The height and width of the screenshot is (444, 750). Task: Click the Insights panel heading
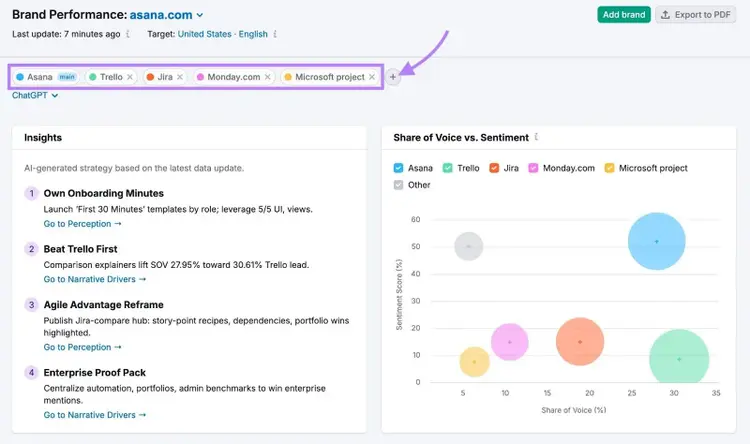(43, 138)
